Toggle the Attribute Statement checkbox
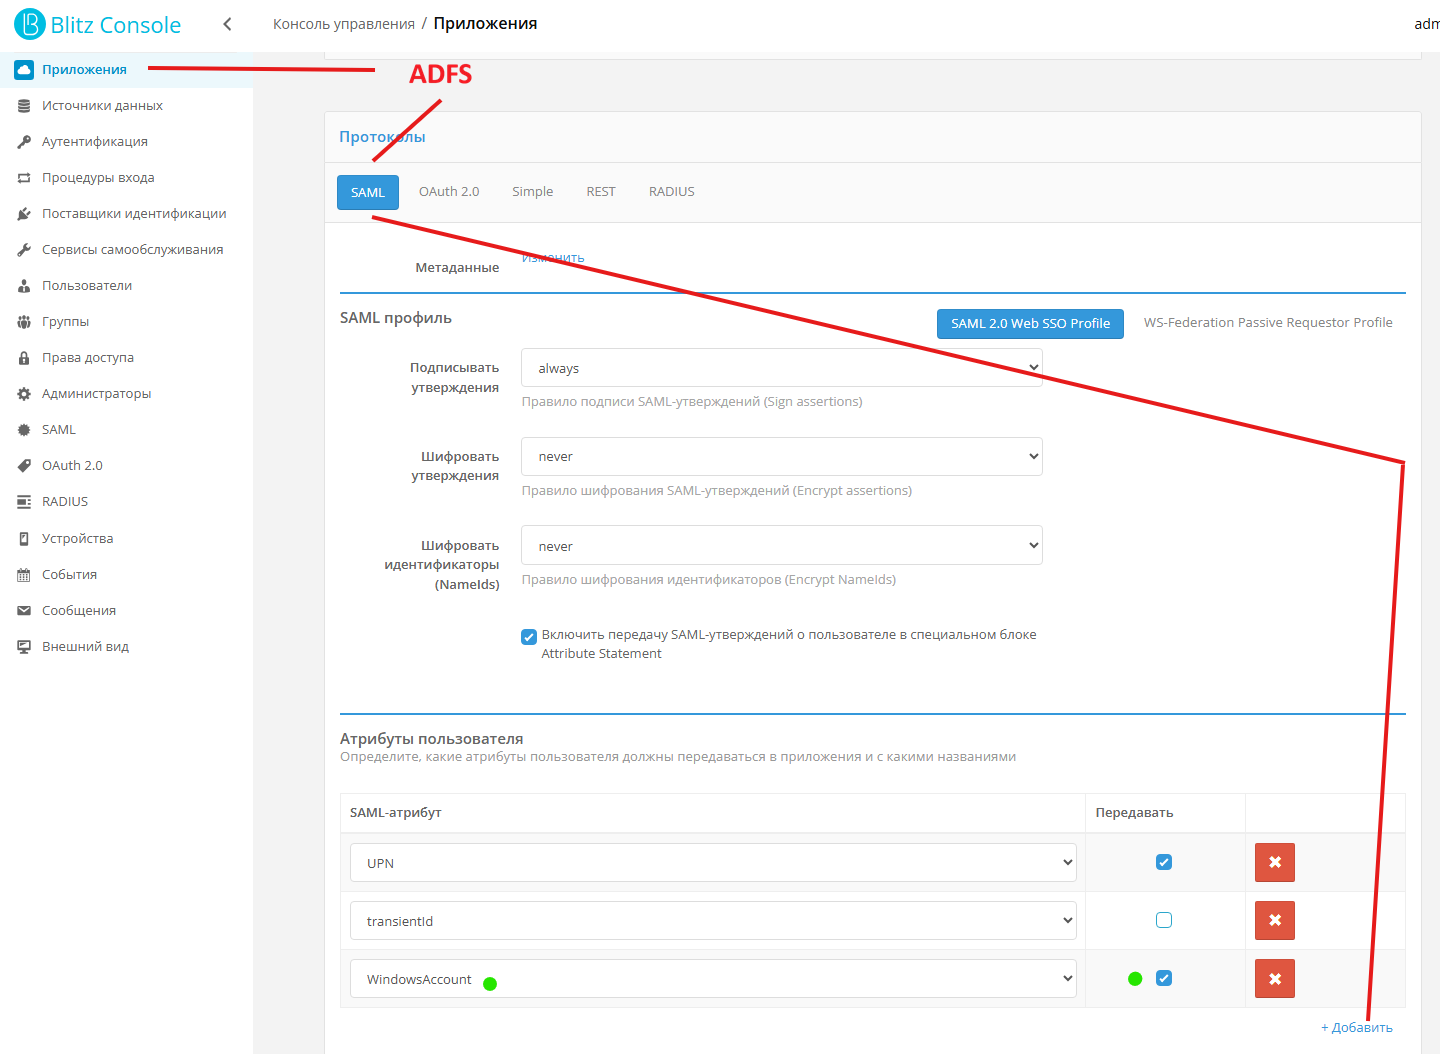The width and height of the screenshot is (1440, 1054). click(529, 637)
